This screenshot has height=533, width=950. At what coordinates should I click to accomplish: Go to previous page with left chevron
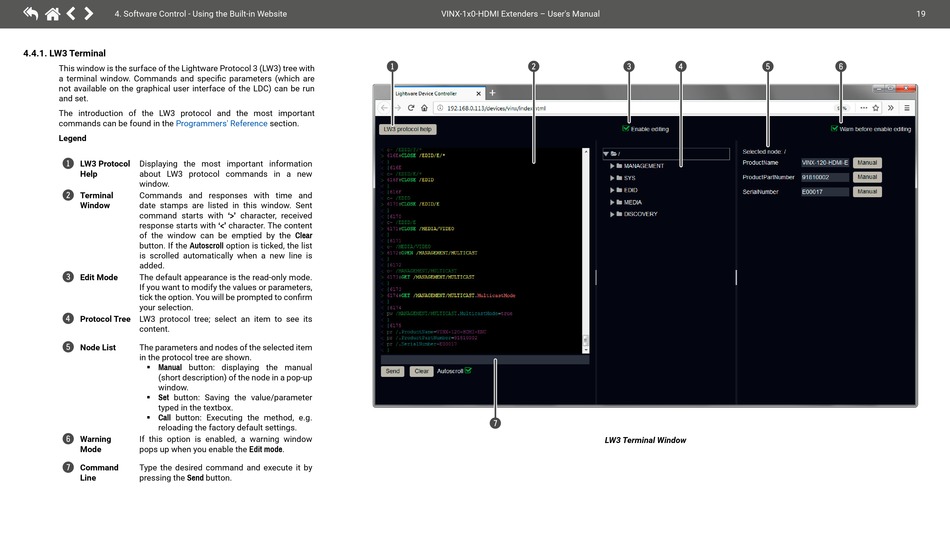(71, 13)
